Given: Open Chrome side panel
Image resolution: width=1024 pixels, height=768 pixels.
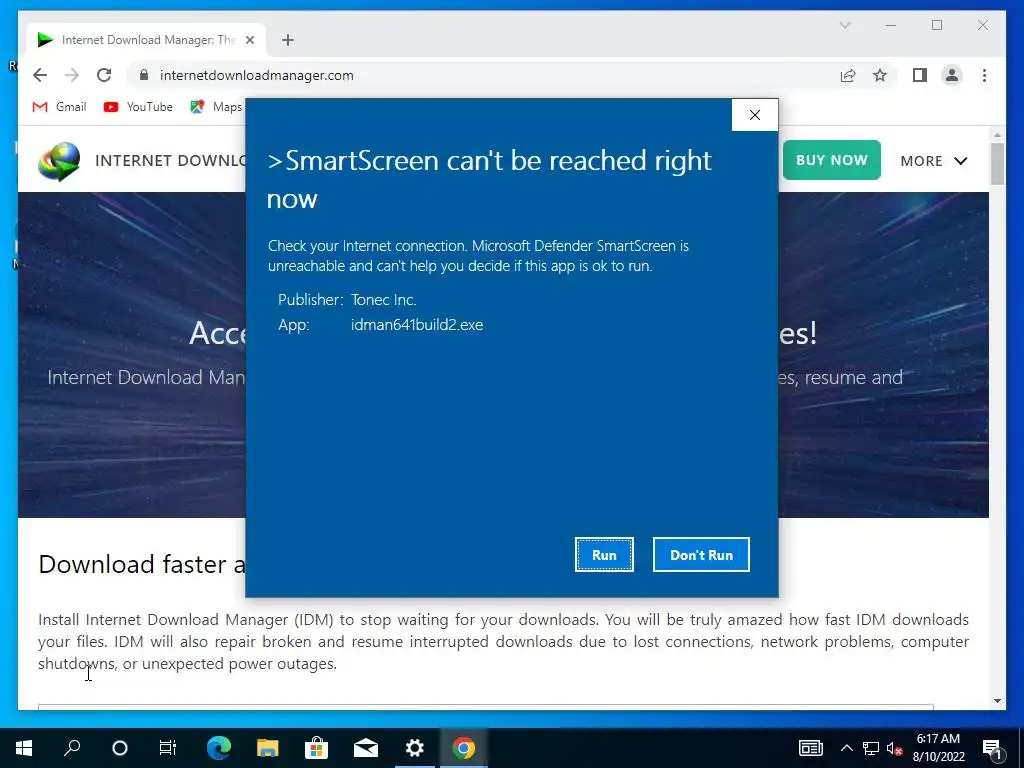Looking at the screenshot, I should [920, 75].
